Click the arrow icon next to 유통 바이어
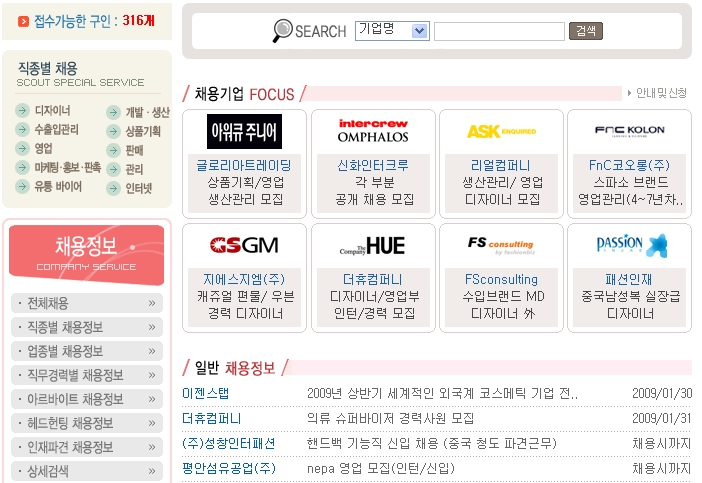 [x=22, y=186]
